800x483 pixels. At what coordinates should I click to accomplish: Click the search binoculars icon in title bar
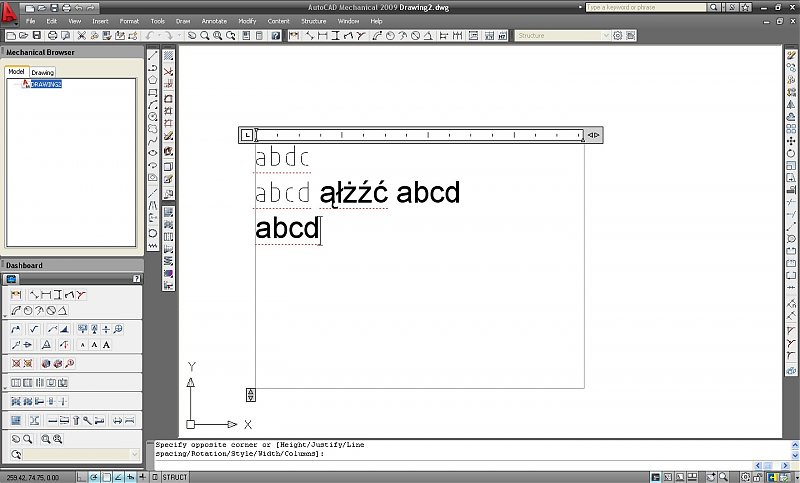(x=714, y=8)
